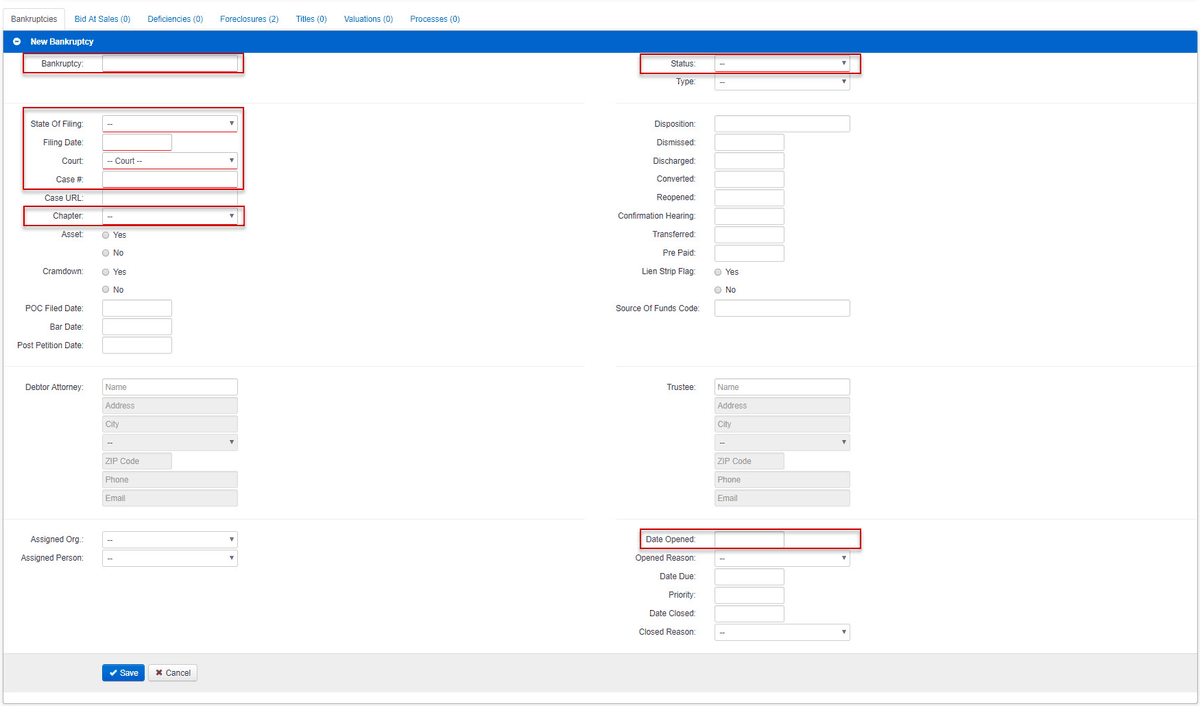Image resolution: width=1200 pixels, height=706 pixels.
Task: Expand the State Of Filing dropdown
Action: point(170,124)
